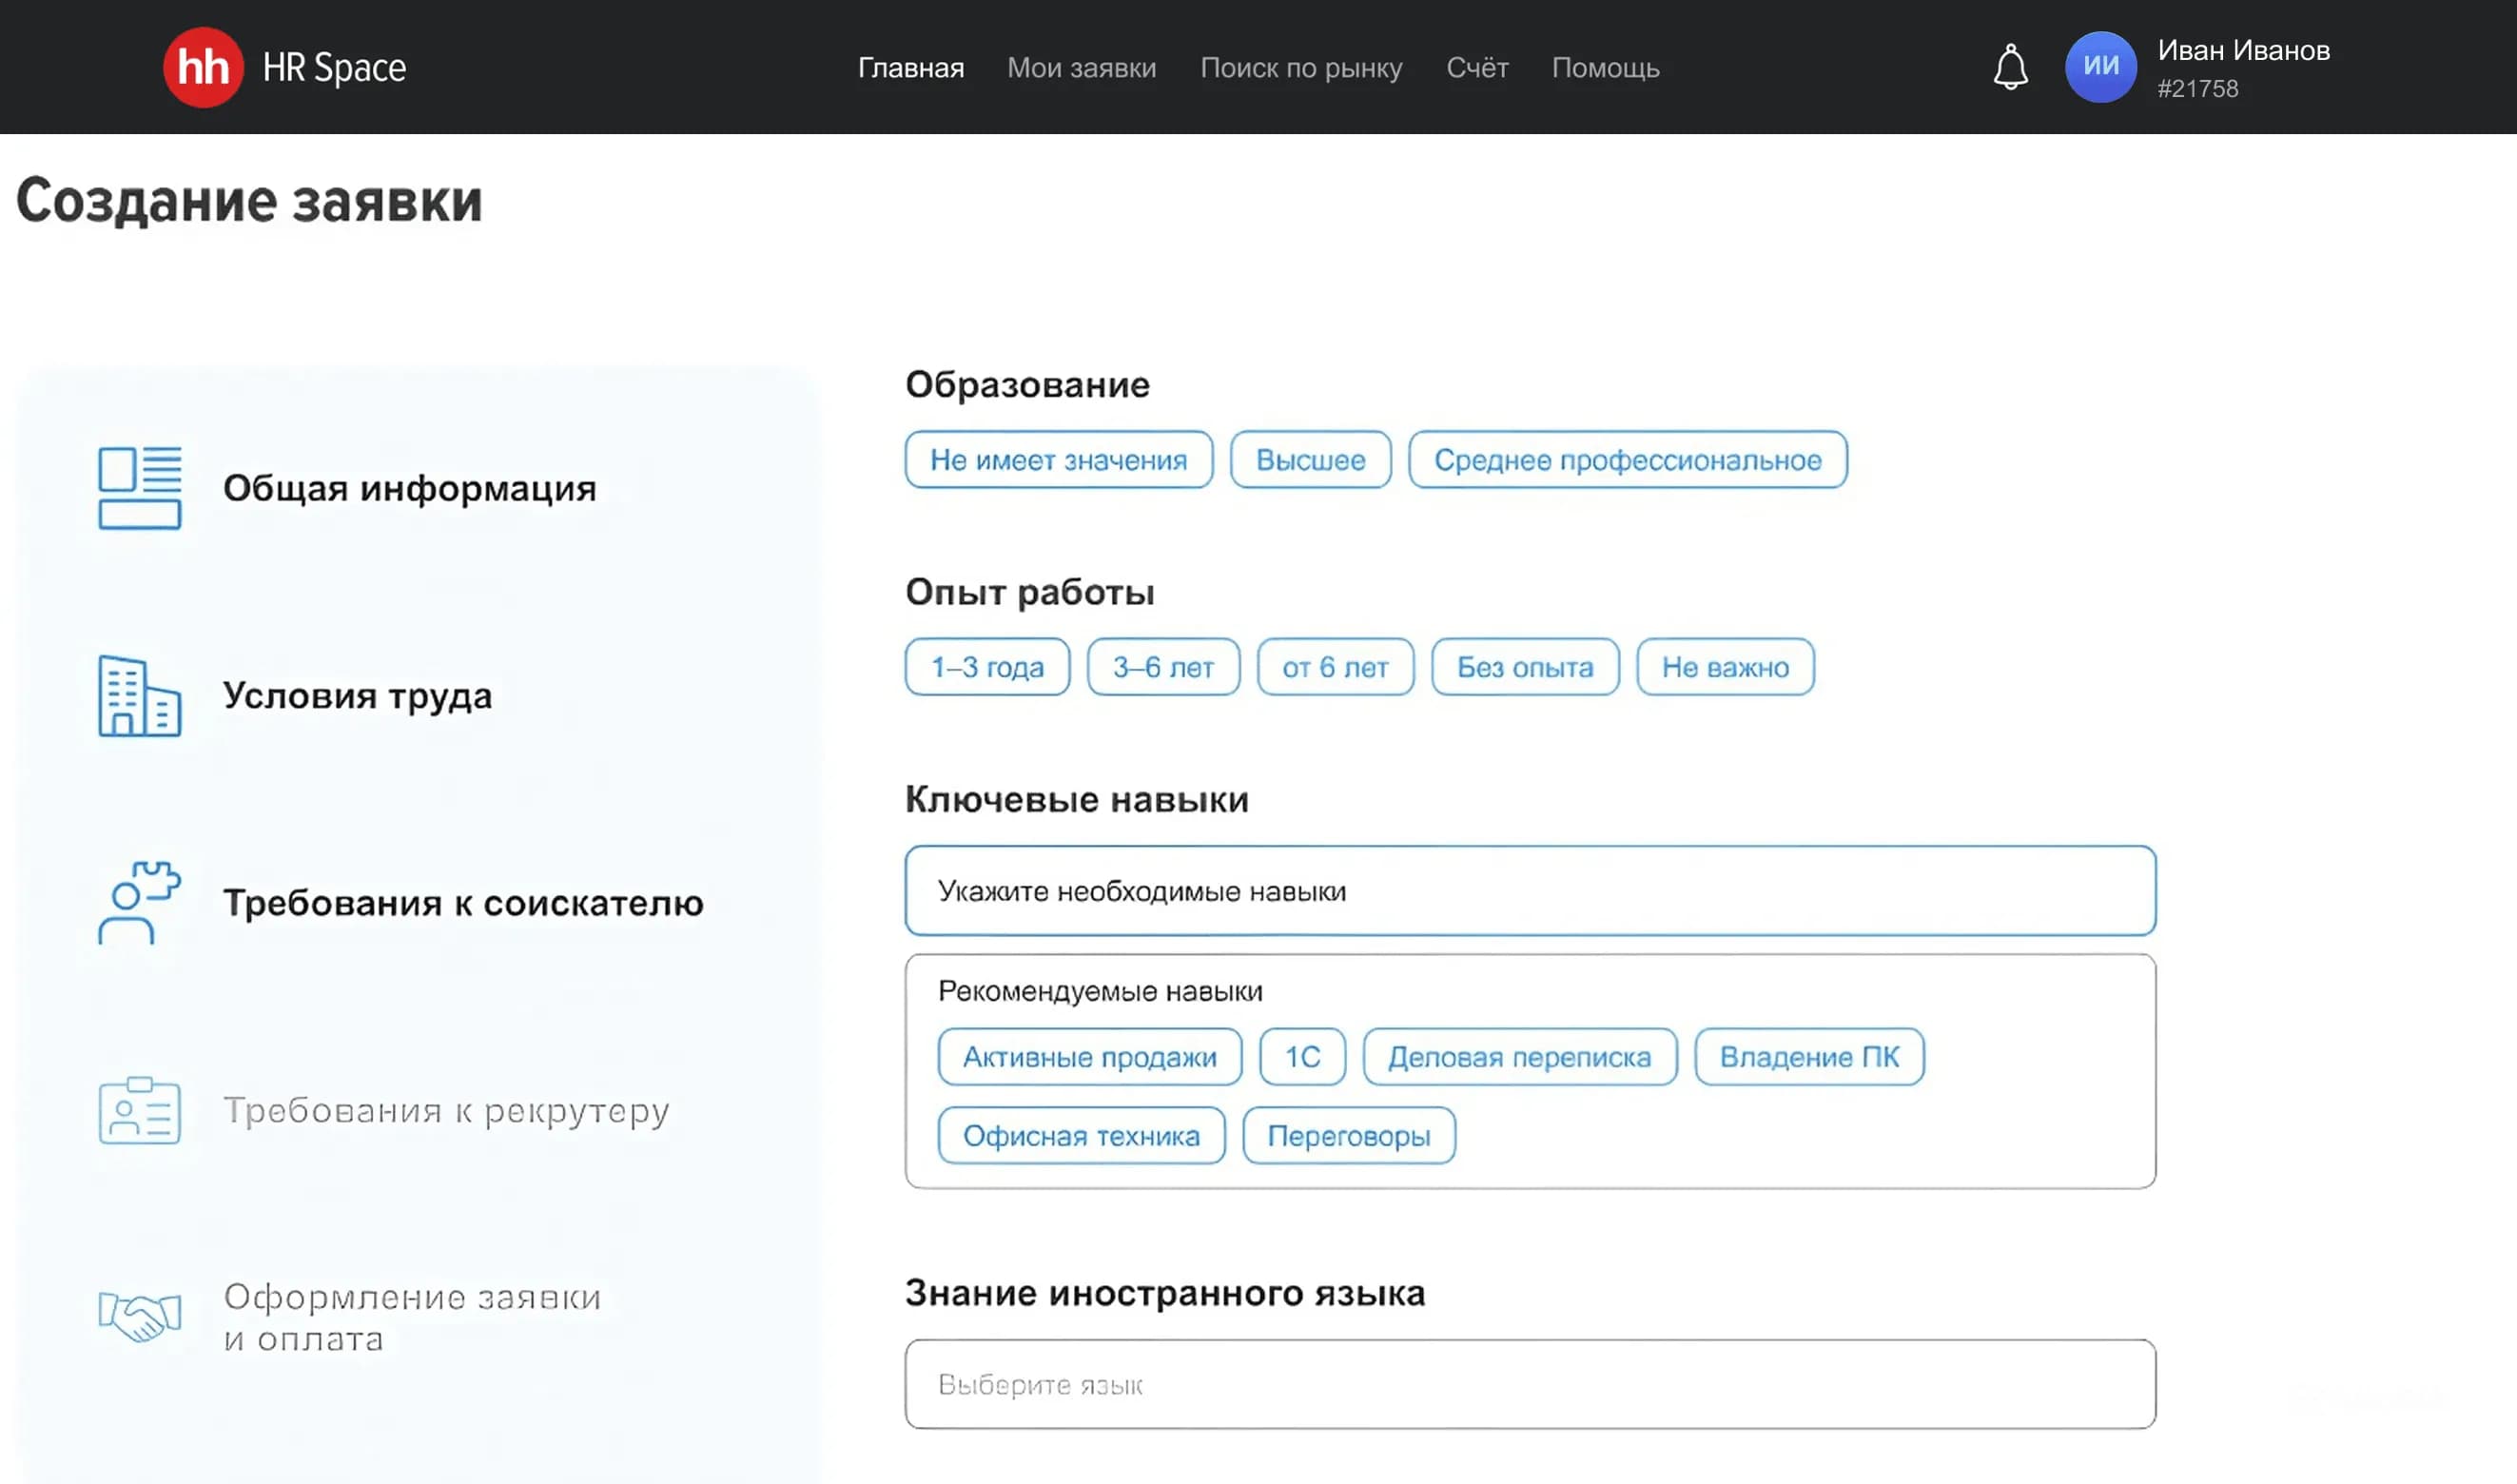The height and width of the screenshot is (1484, 2517).
Task: Select Высшее education option
Action: click(1310, 460)
